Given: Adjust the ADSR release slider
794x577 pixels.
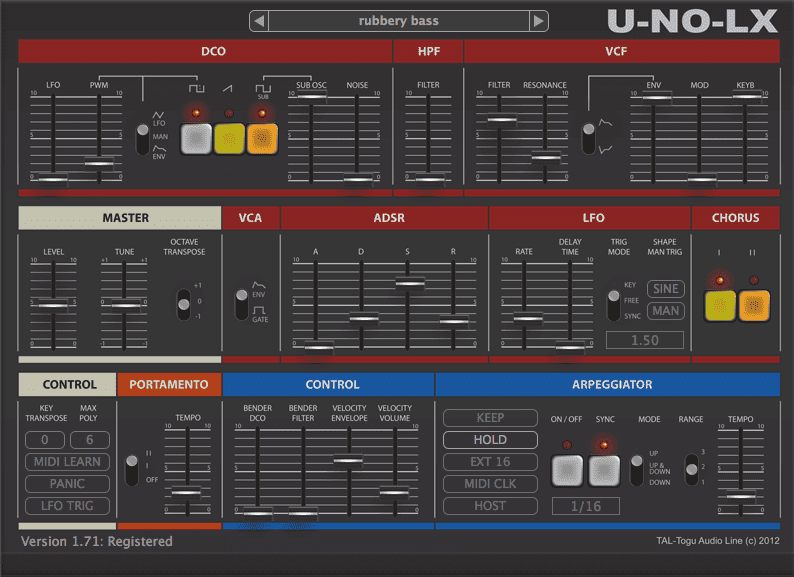Looking at the screenshot, I should pos(454,321).
